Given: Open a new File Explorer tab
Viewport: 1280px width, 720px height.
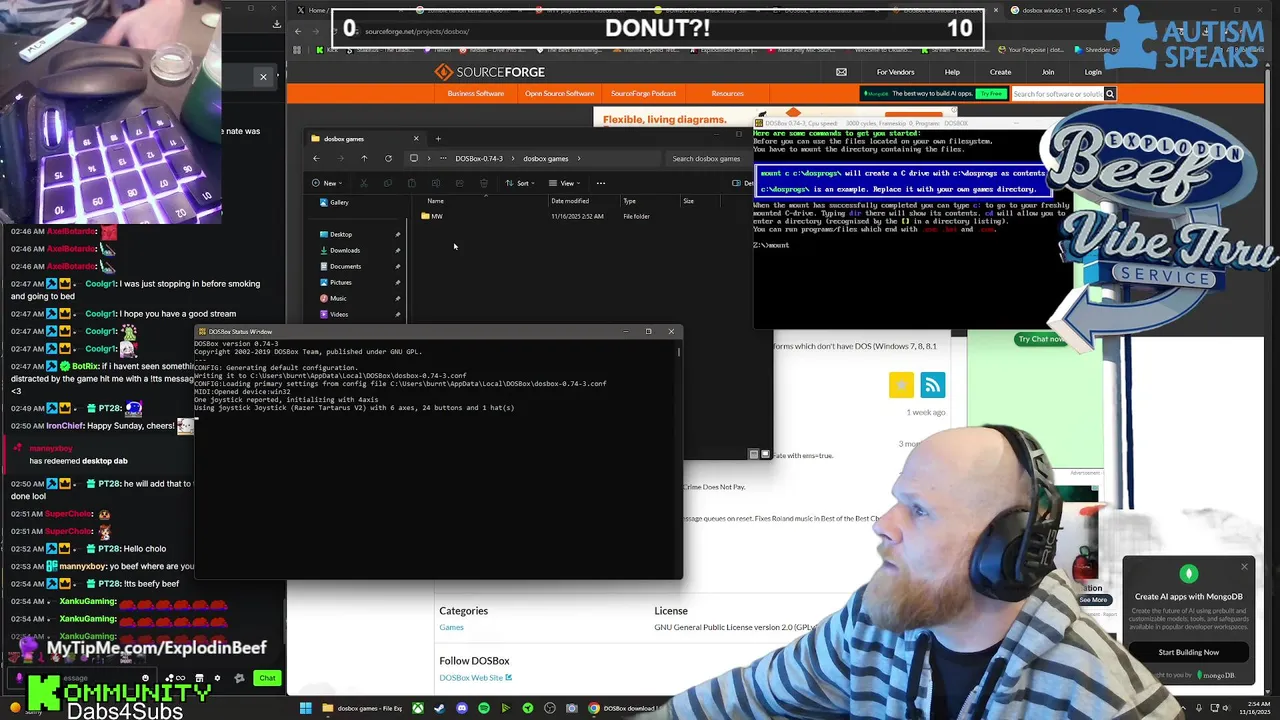Looking at the screenshot, I should [x=438, y=138].
